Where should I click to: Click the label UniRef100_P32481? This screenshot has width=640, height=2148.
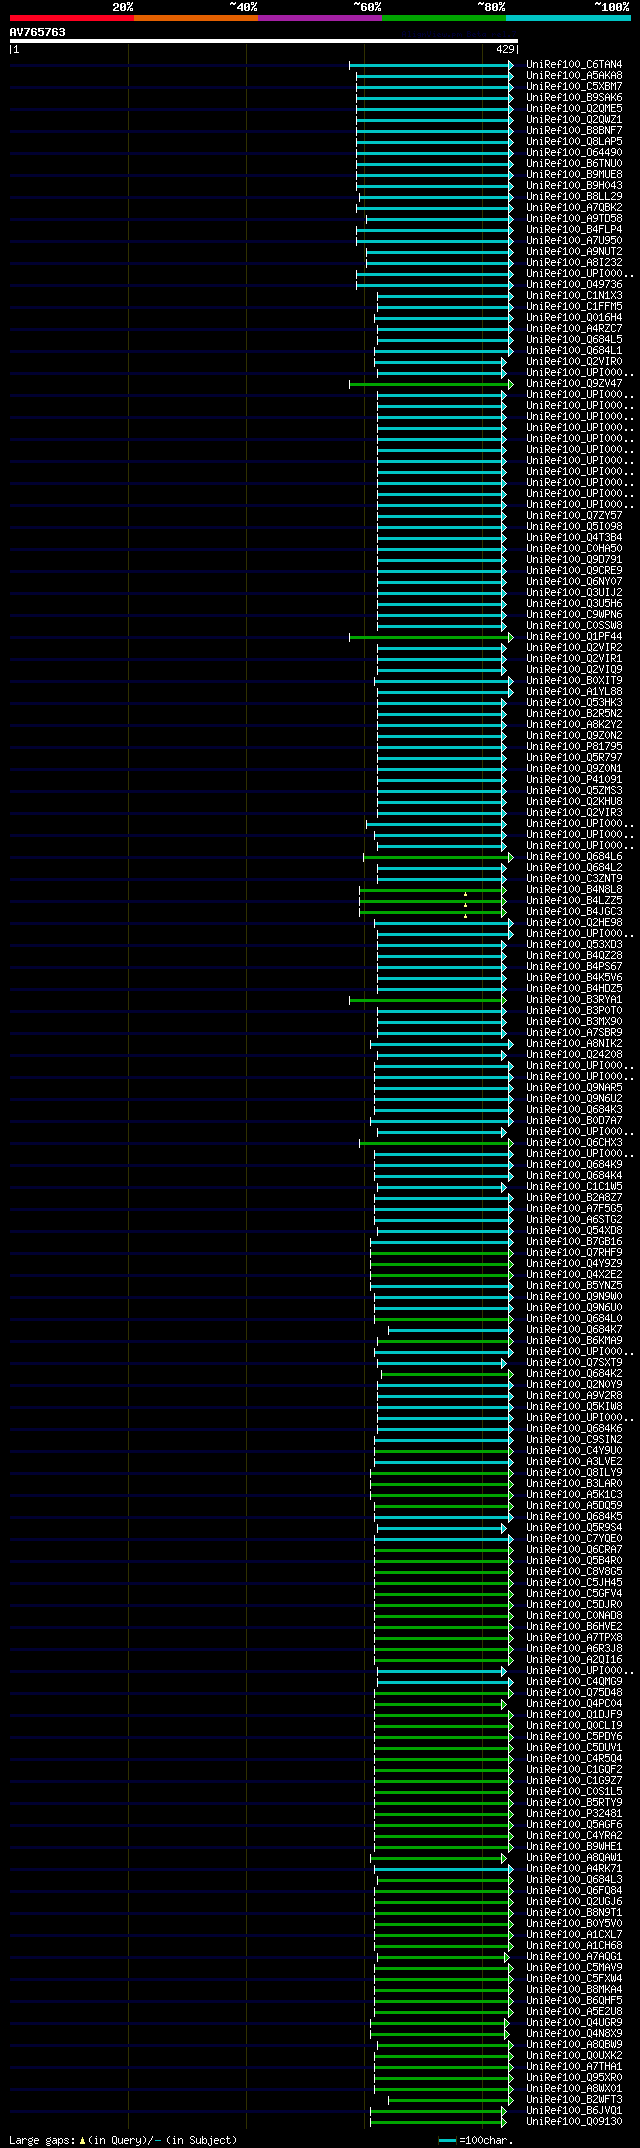pyautogui.click(x=574, y=1813)
